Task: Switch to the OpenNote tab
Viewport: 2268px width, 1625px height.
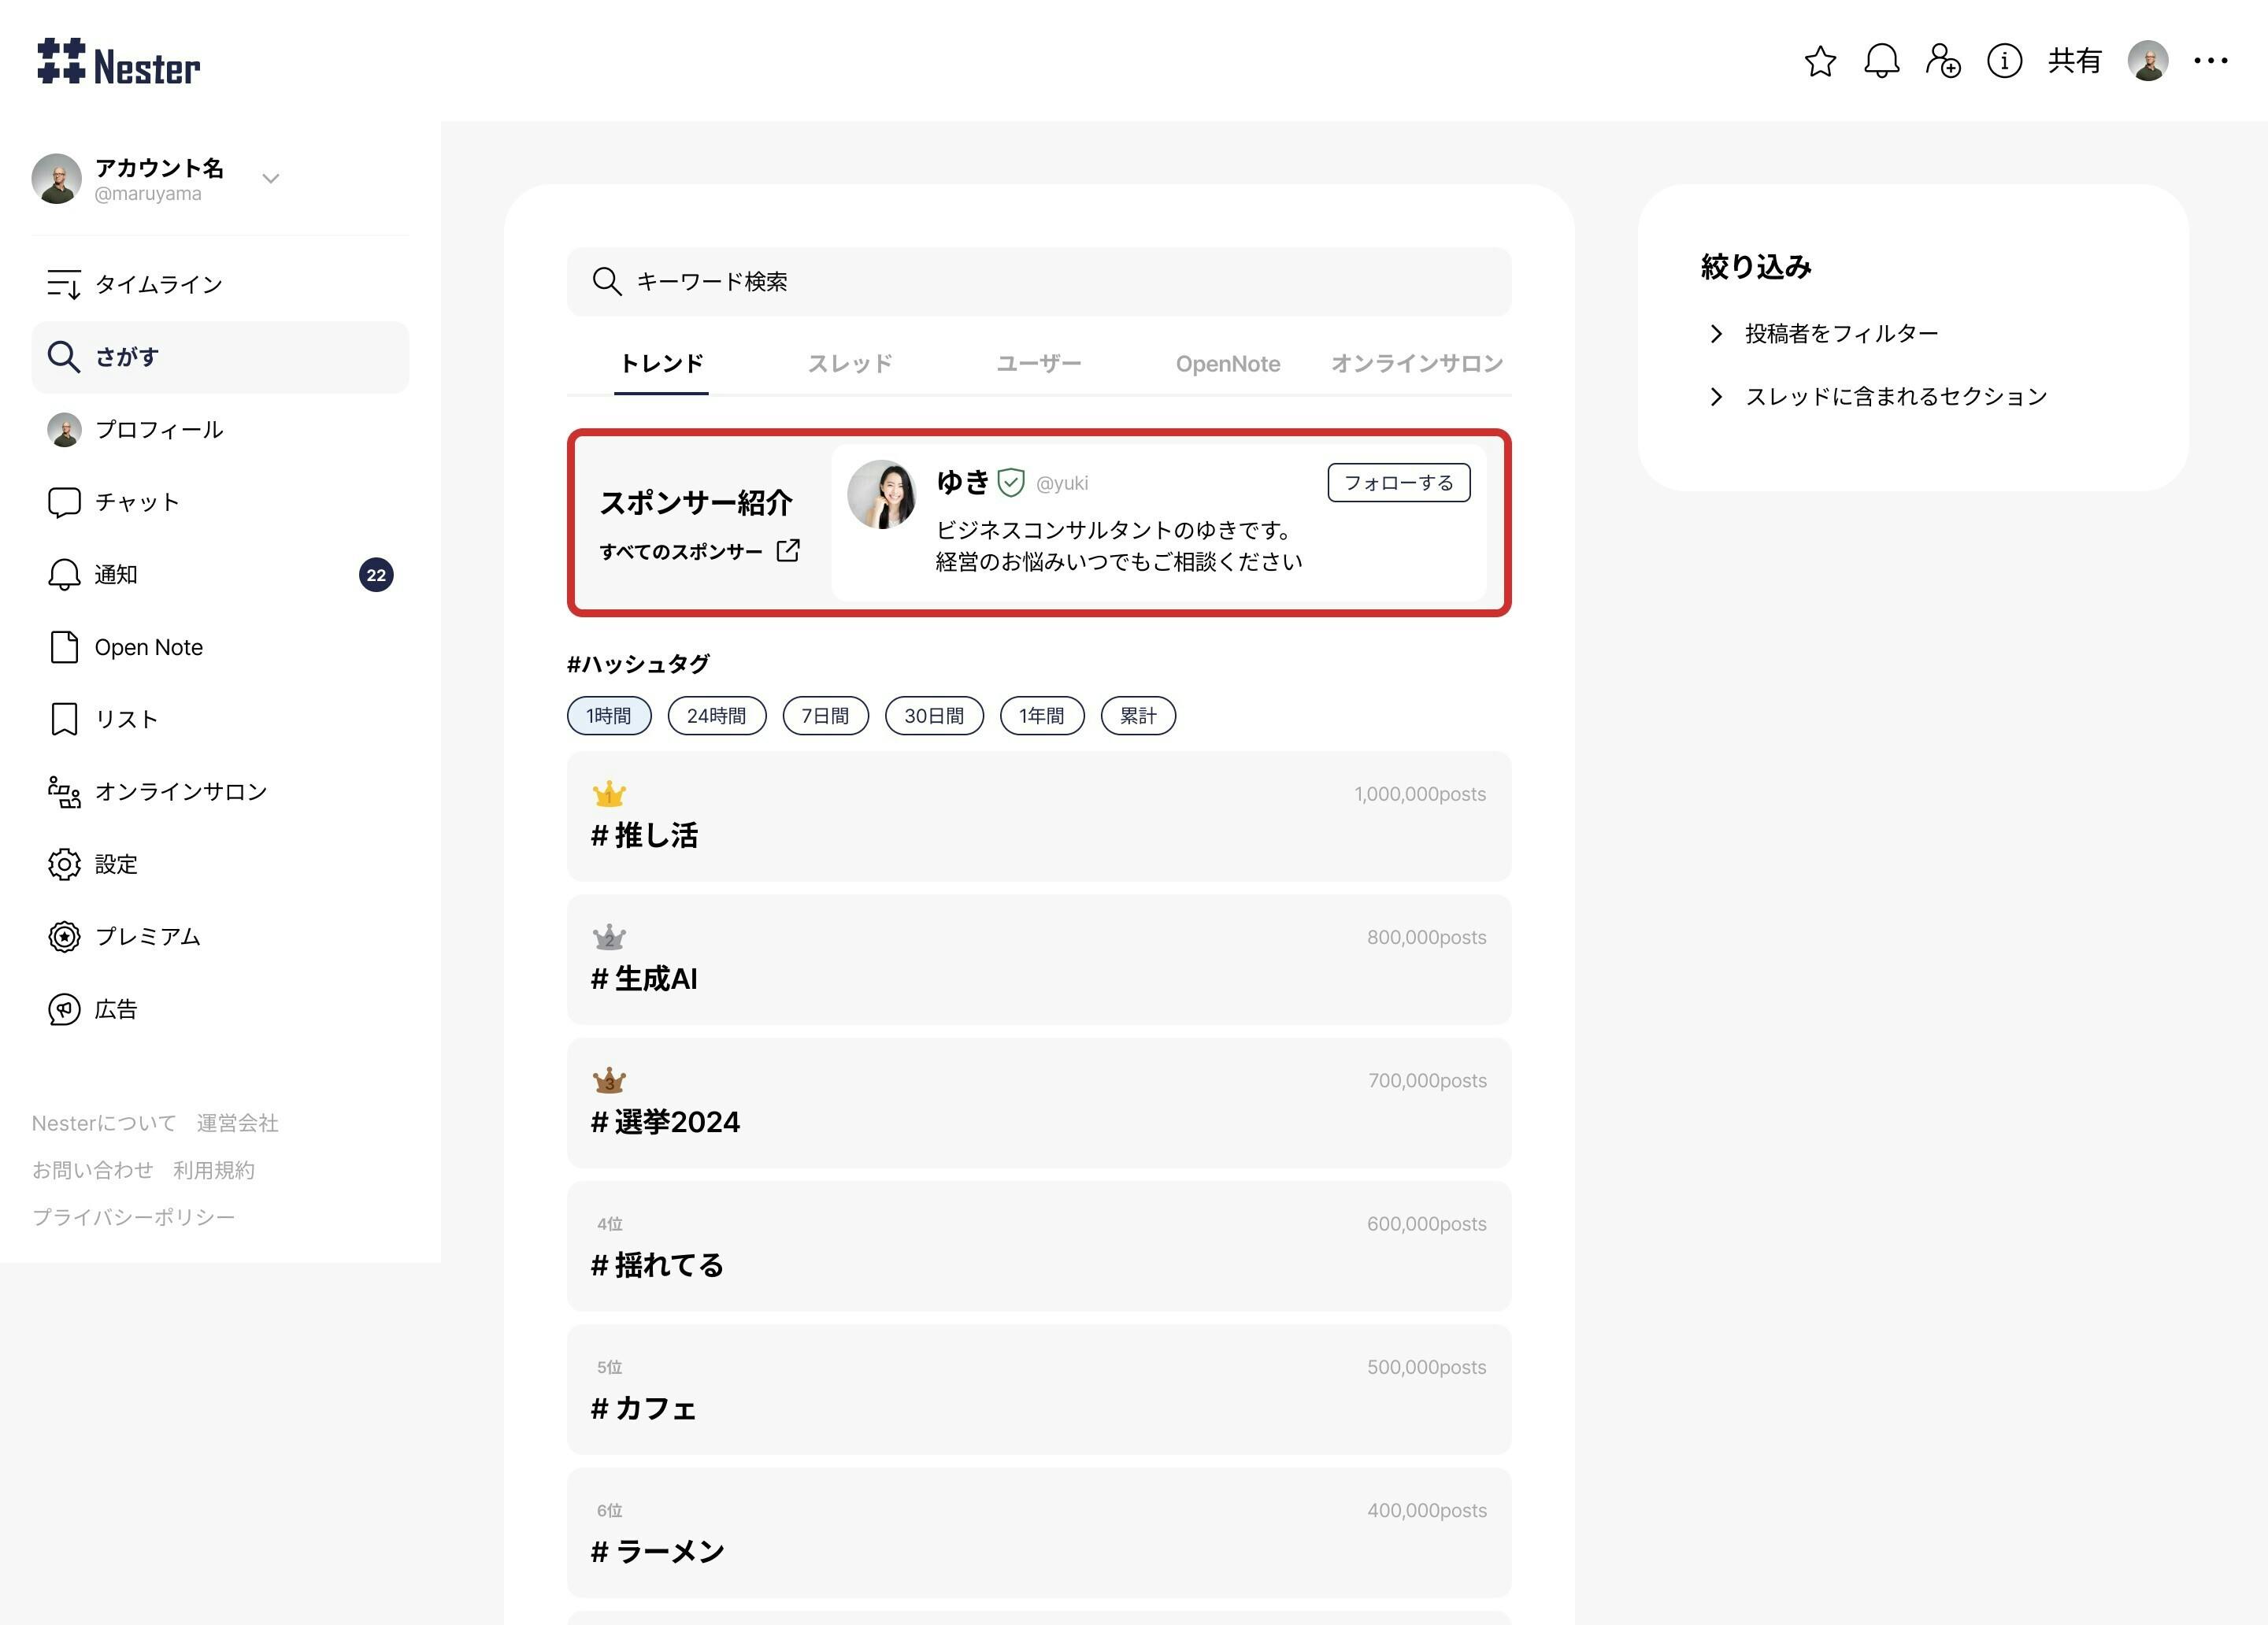Action: tap(1227, 364)
